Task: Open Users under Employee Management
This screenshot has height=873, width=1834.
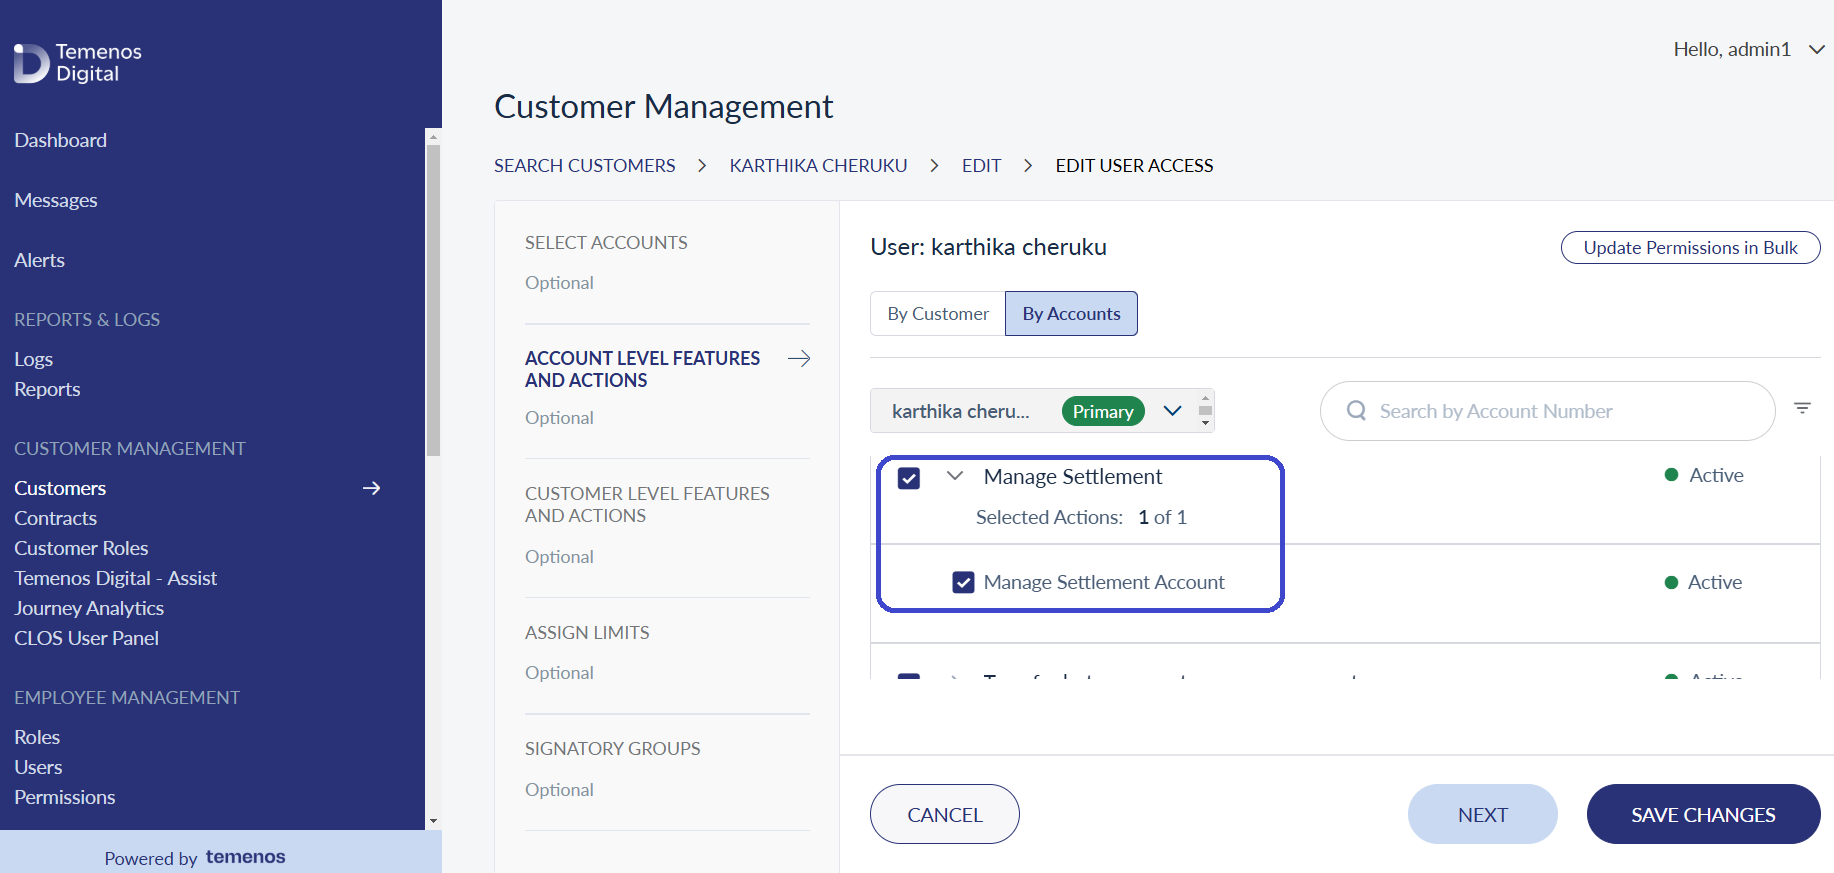Action: 38,767
